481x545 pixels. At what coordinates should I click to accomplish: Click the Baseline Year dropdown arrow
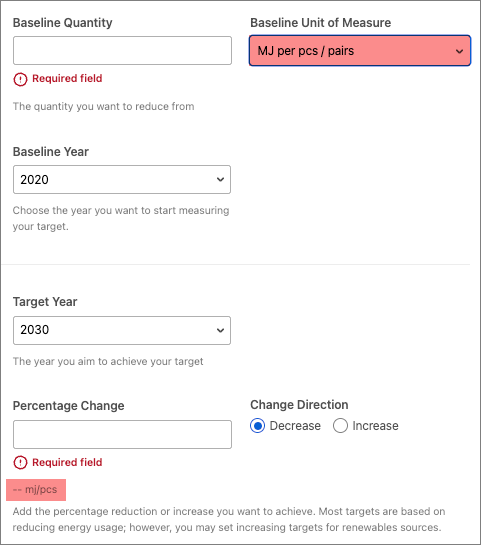(x=220, y=179)
